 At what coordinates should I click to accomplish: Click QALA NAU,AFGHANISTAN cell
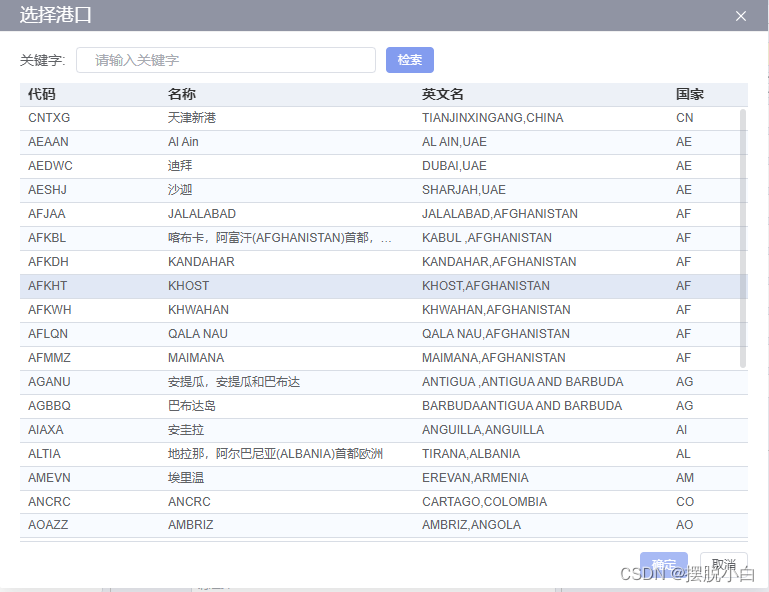click(x=496, y=334)
